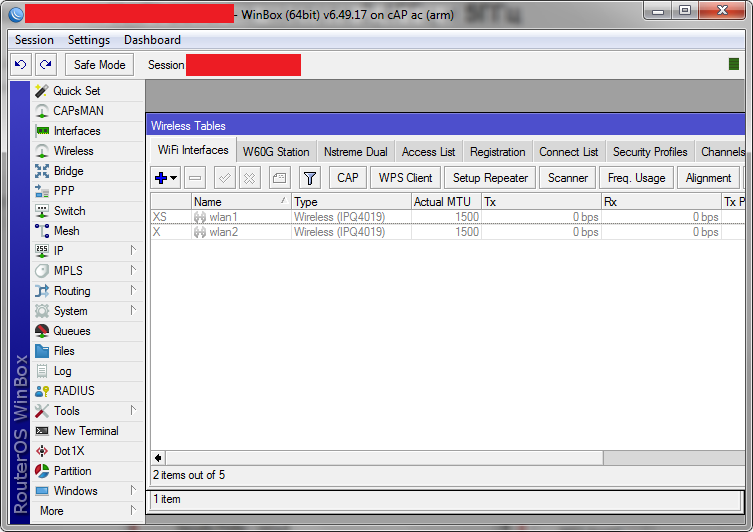
Task: Open the Session menu
Action: click(x=34, y=40)
